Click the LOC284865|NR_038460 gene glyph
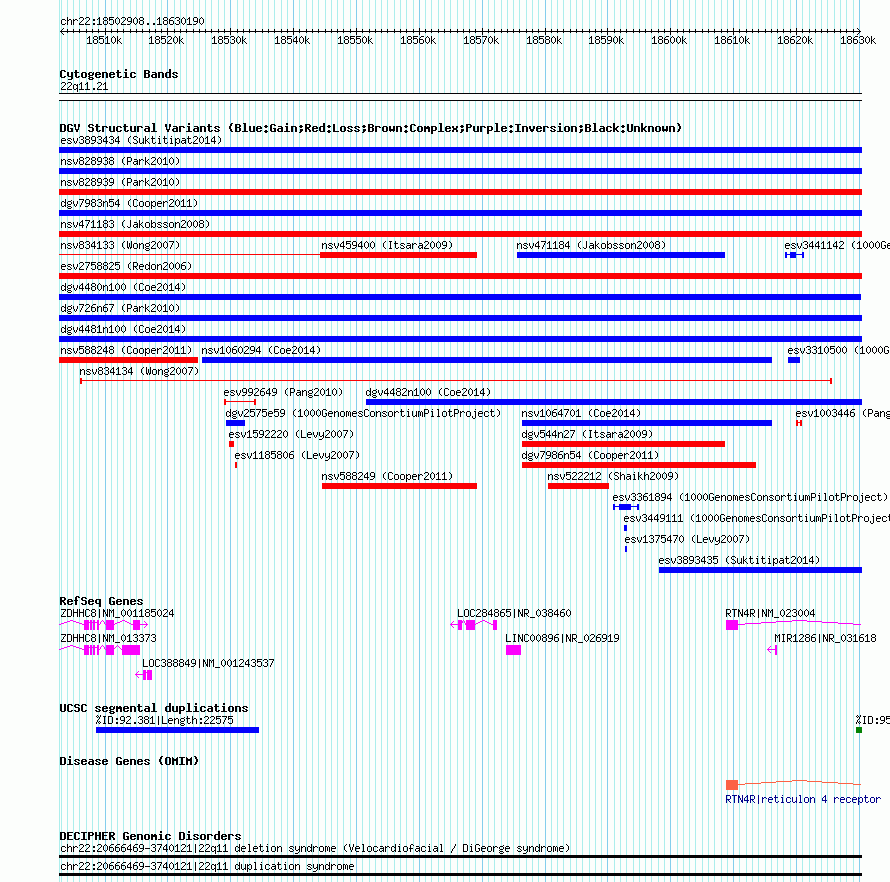This screenshot has height=882, width=890. [473, 625]
